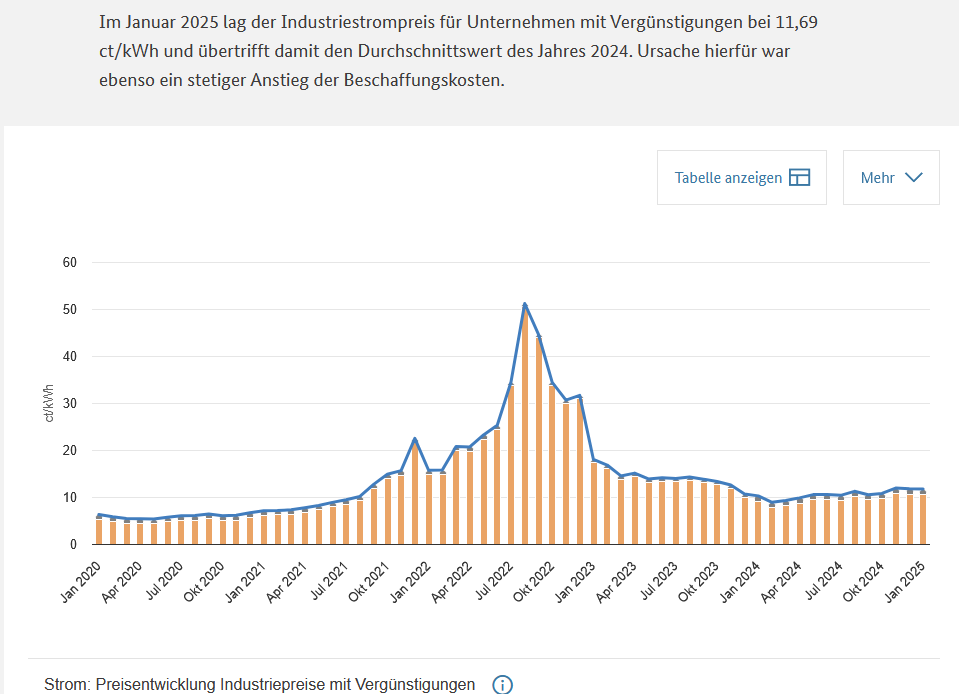This screenshot has height=694, width=959.
Task: Click the x-axis label "Okt 2023"
Action: coord(699,582)
